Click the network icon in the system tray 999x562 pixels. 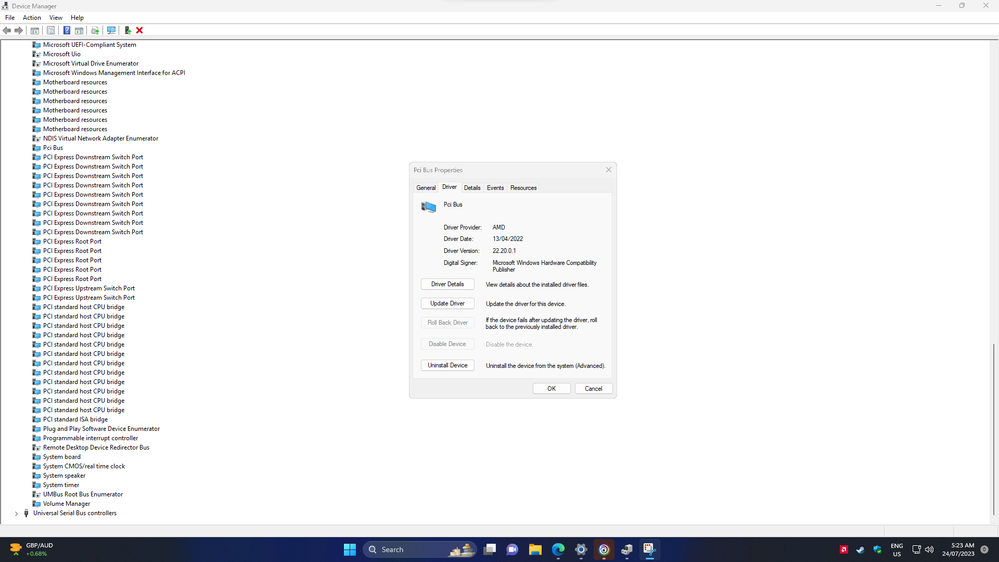[x=916, y=549]
